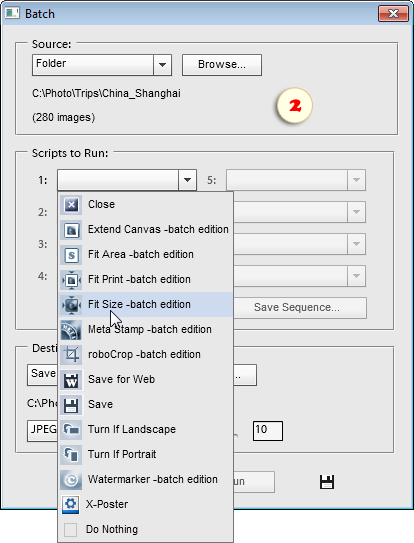This screenshot has height=543, width=414.
Task: Click the Fit Print script icon
Action: point(71,280)
